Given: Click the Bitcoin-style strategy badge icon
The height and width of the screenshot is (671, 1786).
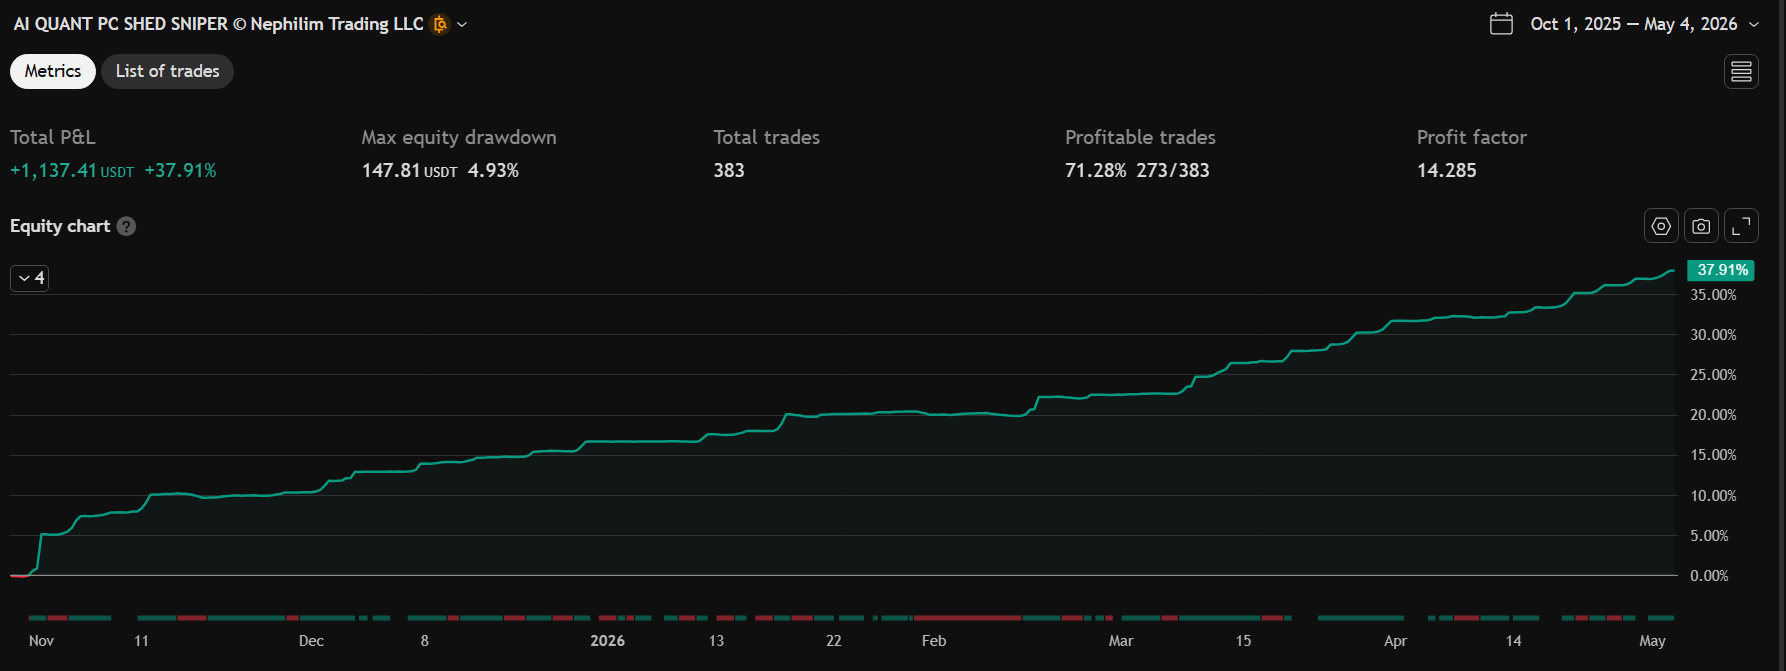Looking at the screenshot, I should pos(440,24).
